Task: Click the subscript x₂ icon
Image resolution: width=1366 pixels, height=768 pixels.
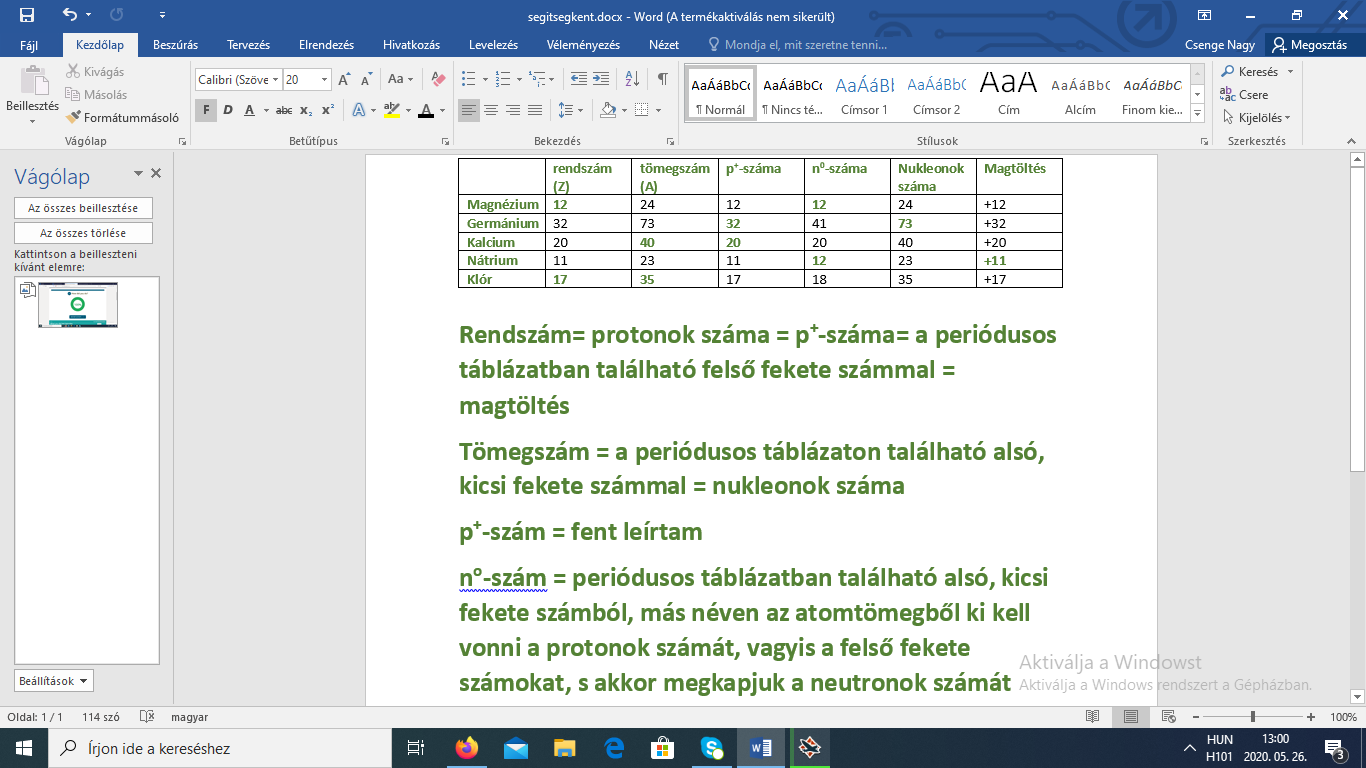Action: click(306, 110)
